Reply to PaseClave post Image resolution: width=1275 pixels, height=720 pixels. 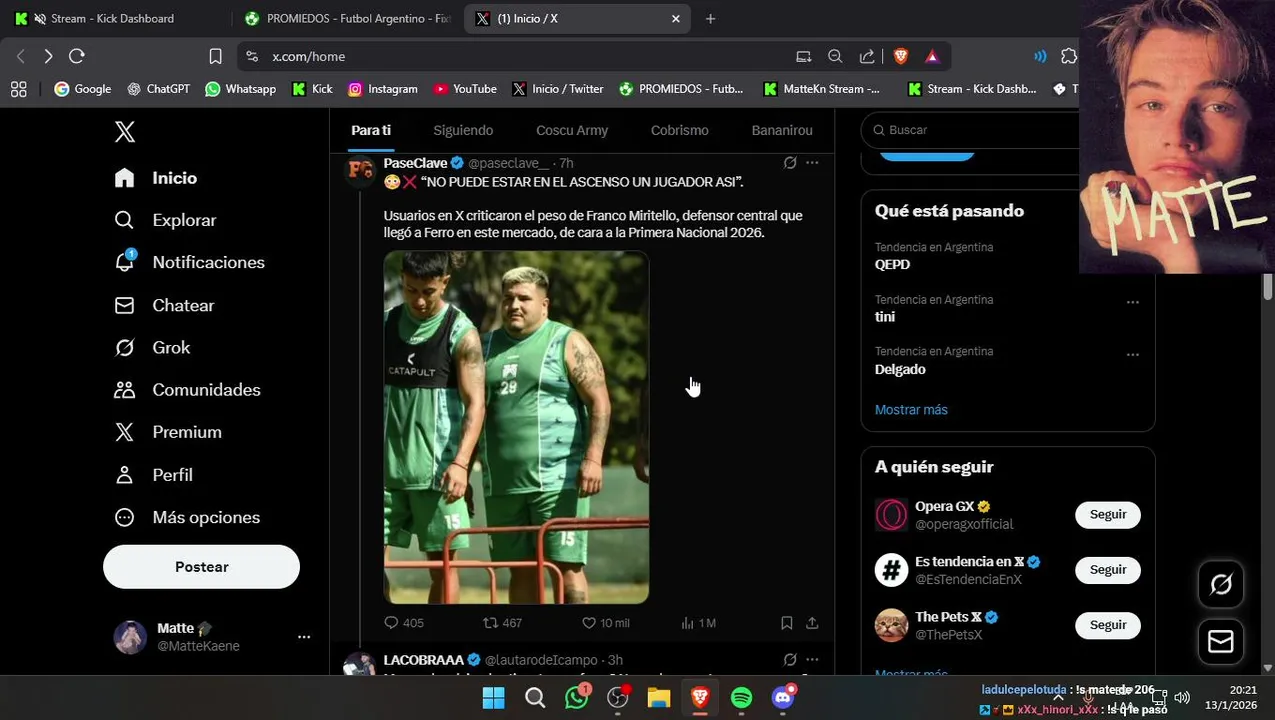point(404,623)
